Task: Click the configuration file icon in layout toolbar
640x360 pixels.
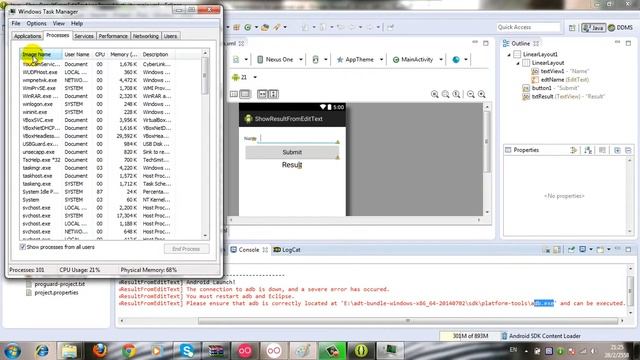Action: [x=236, y=60]
